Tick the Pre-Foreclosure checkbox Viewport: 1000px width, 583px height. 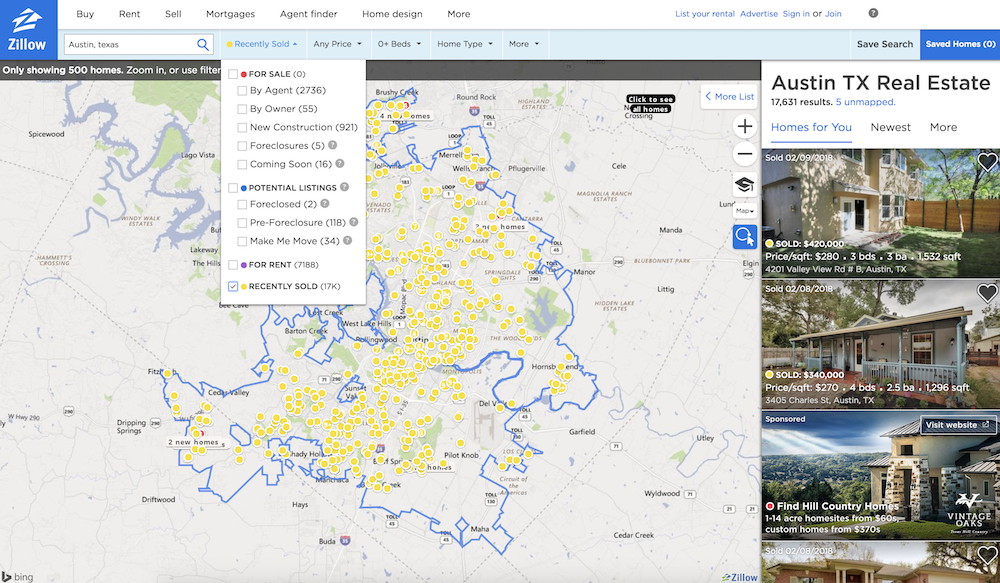242,223
